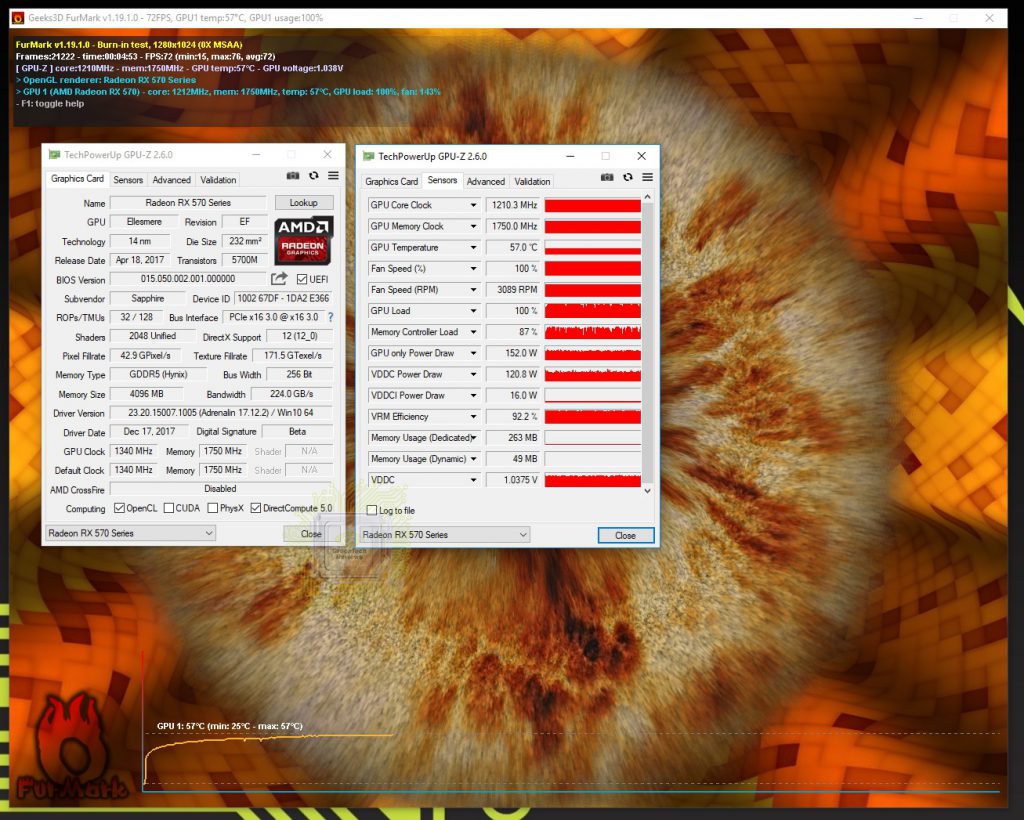Click the GPU Load history graph
Viewport: 1024px width, 820px height.
592,311
